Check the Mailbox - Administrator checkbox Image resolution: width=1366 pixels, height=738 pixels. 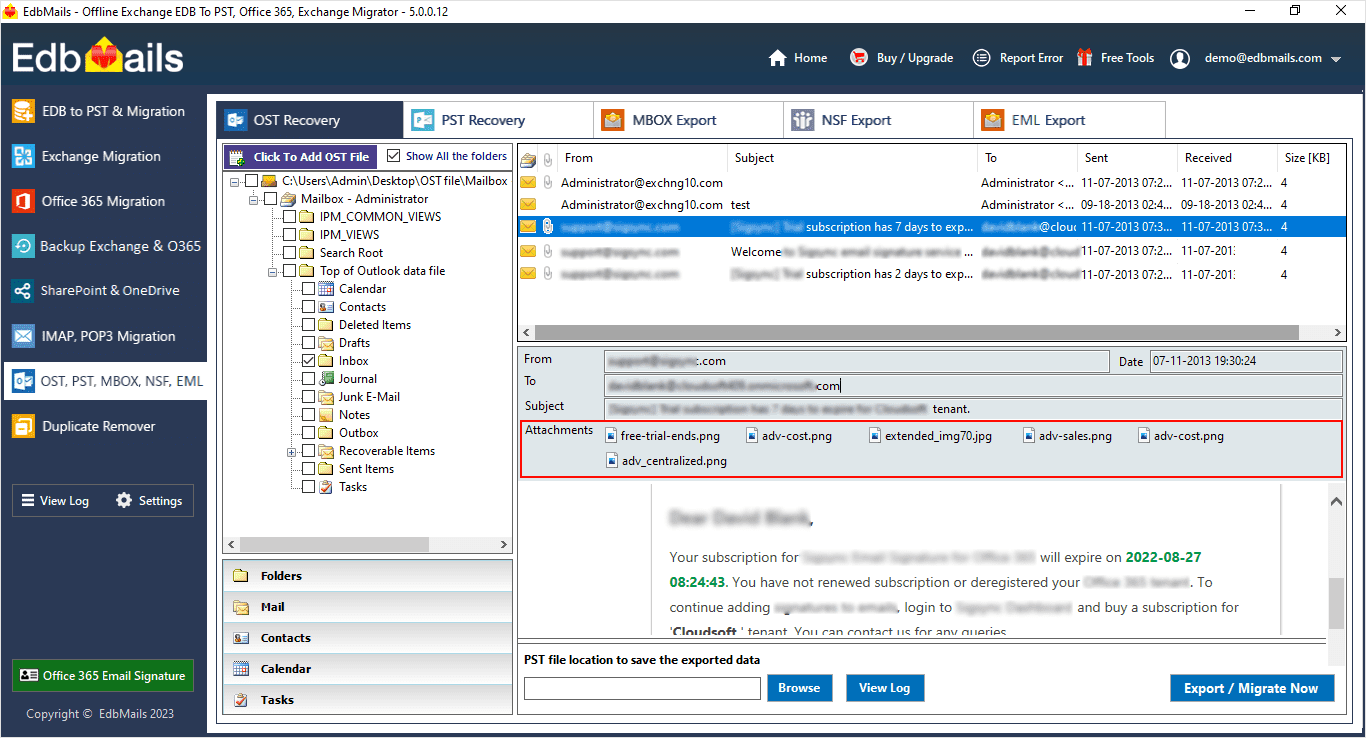(x=271, y=199)
